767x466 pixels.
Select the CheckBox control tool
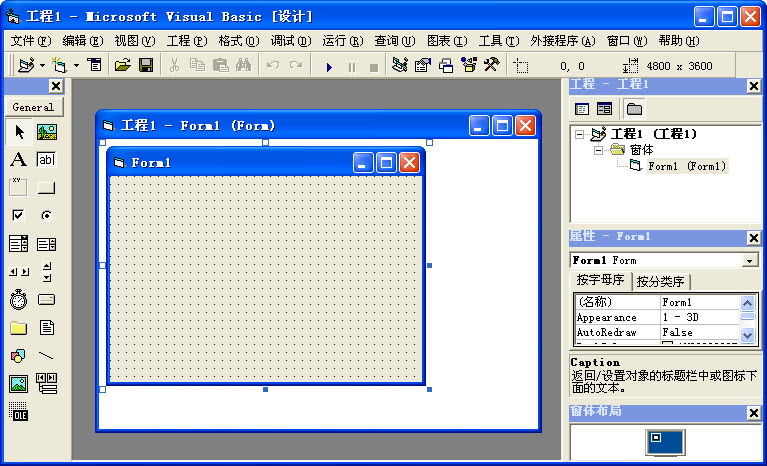[18, 215]
